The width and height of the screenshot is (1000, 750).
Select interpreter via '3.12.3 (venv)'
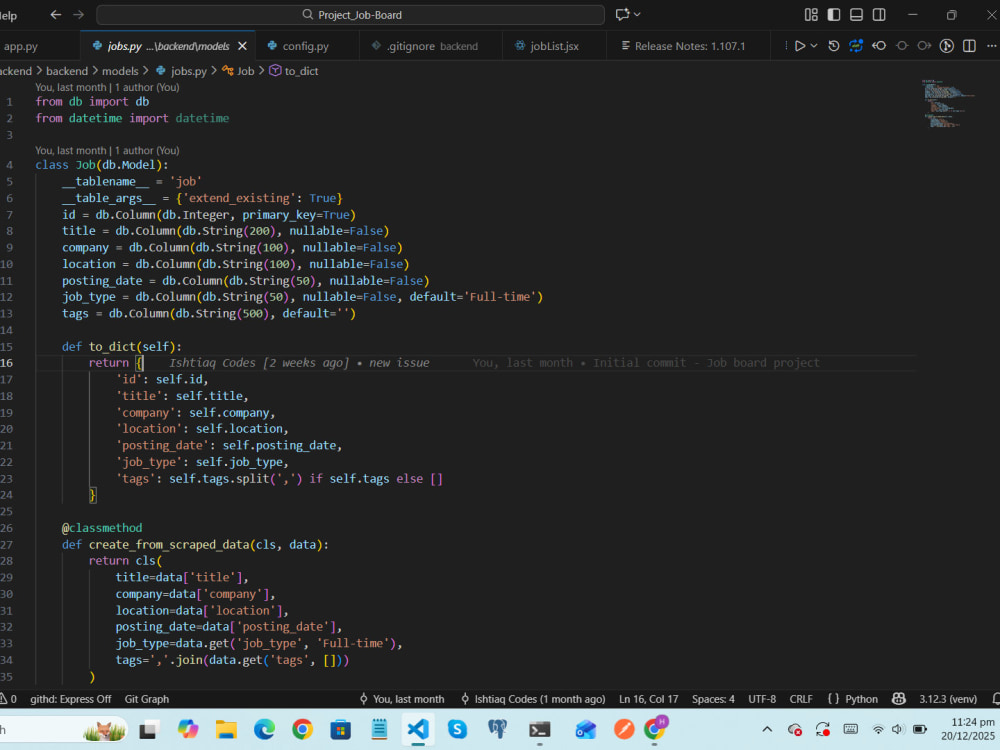coord(948,699)
